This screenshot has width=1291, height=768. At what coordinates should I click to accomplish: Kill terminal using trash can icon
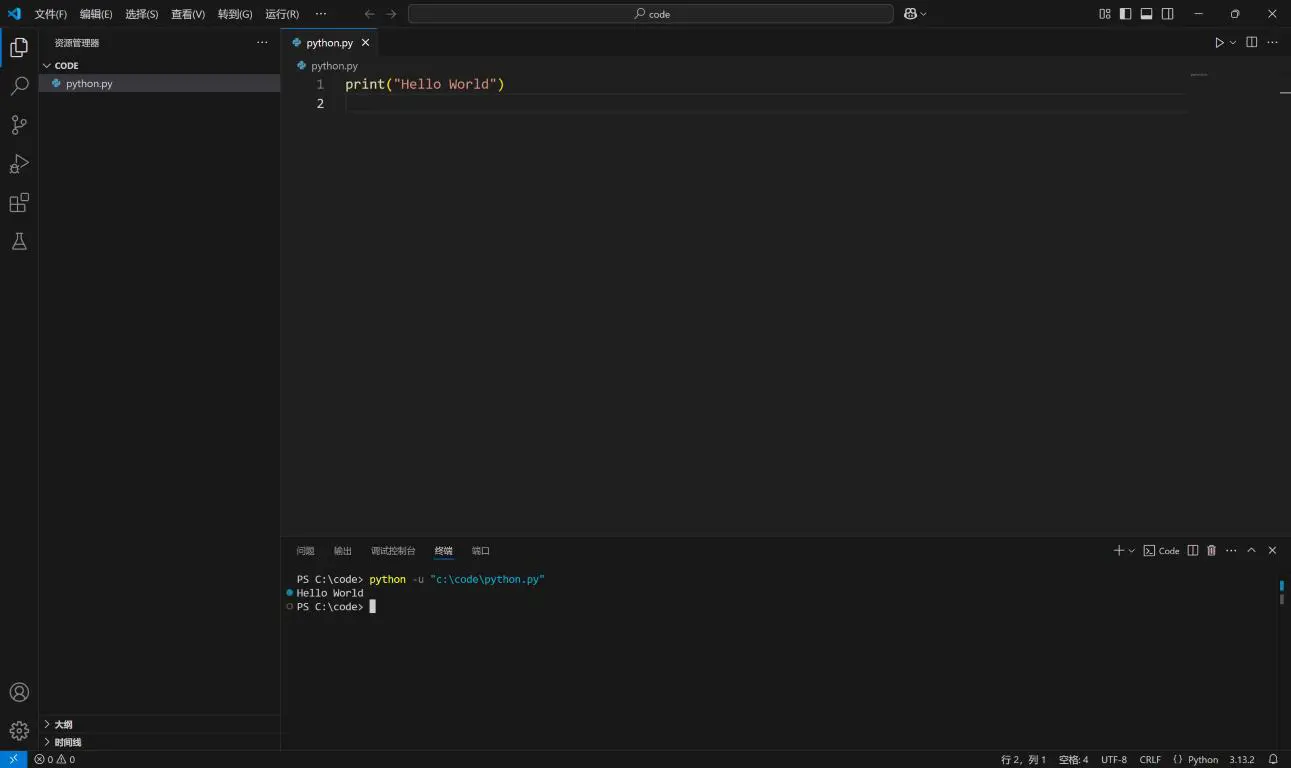[1211, 551]
